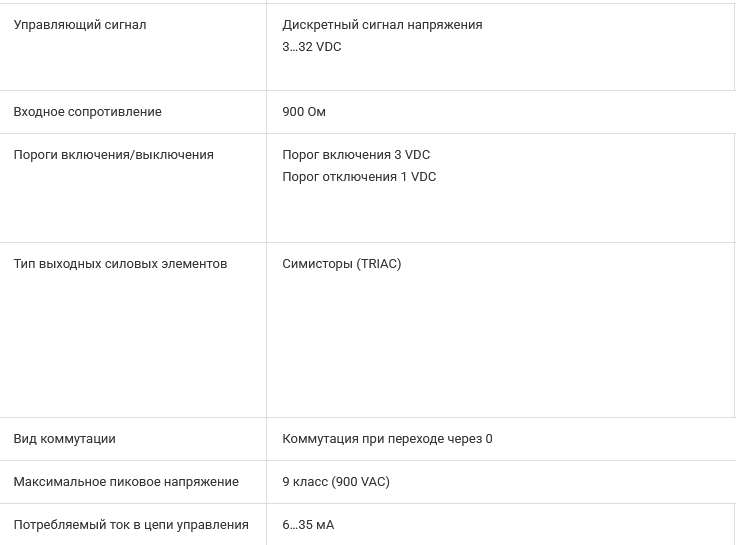Click the "Порог включения 3 VDC" line

pos(356,155)
